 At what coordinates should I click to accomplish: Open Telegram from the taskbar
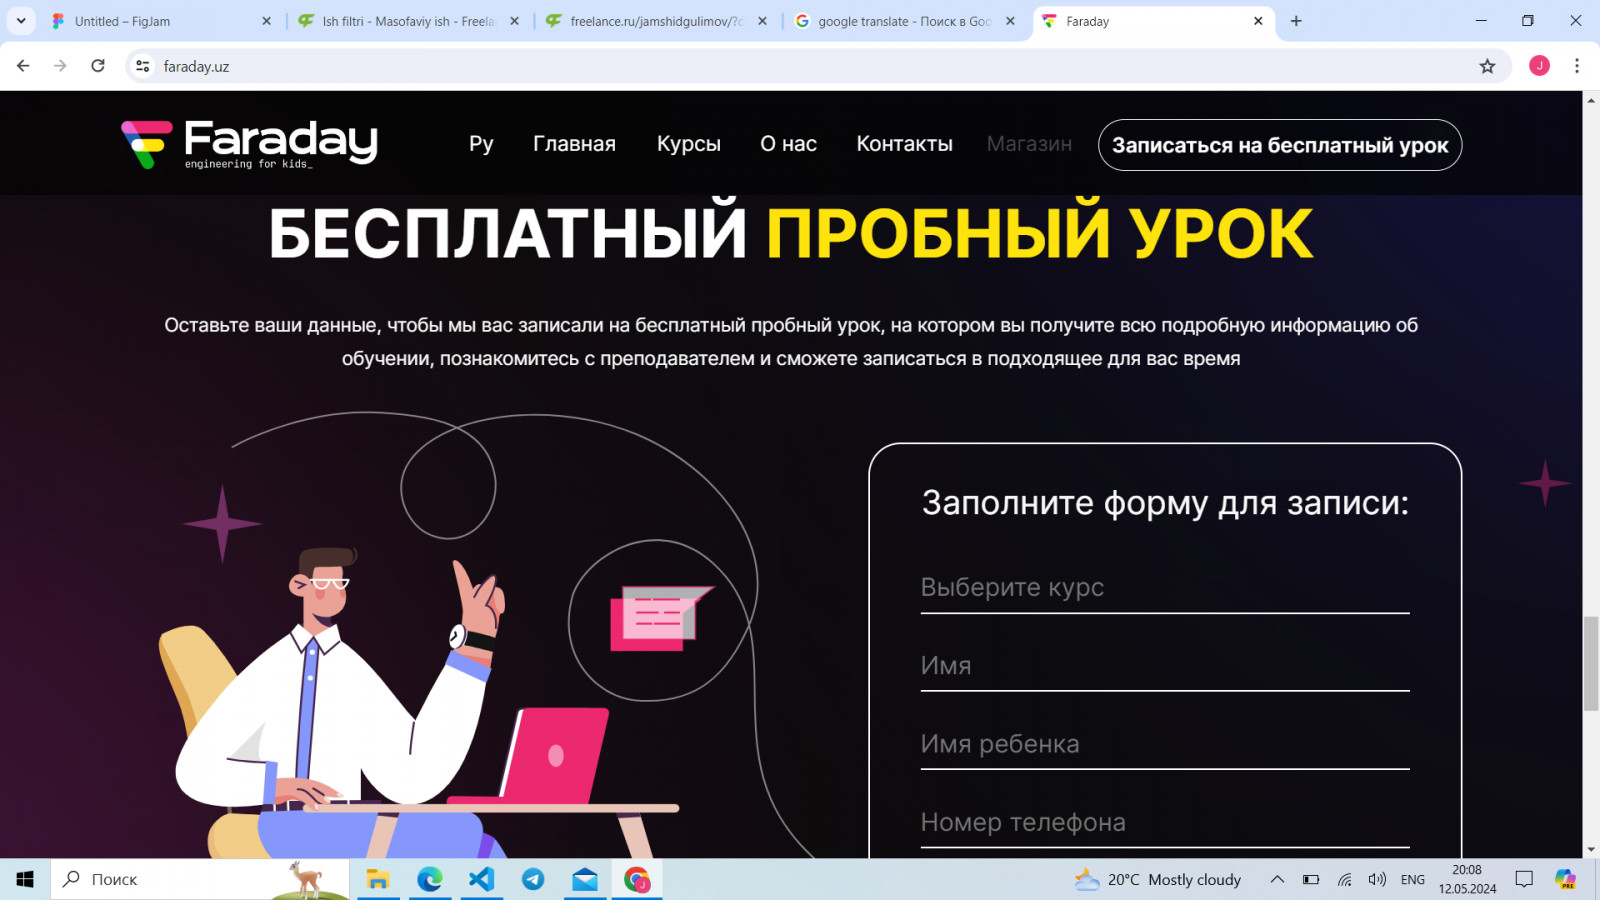point(533,879)
